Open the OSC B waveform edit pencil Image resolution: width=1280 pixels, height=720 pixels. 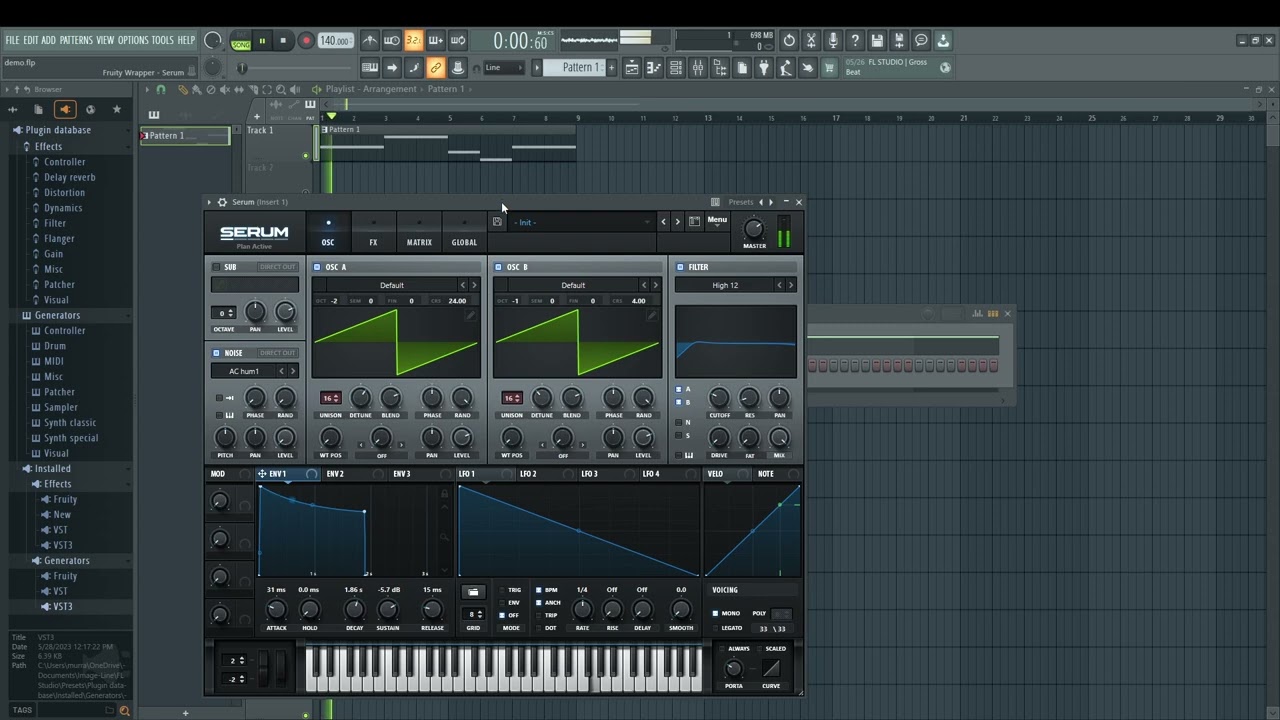(652, 315)
